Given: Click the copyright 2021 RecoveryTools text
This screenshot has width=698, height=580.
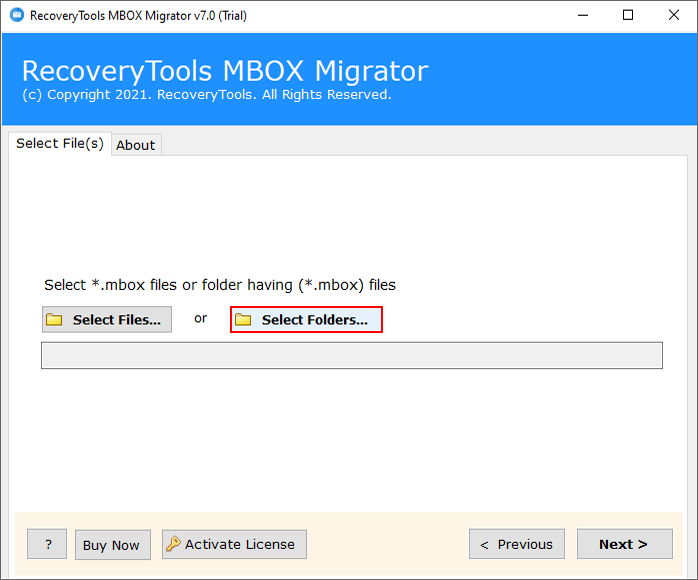Looking at the screenshot, I should [x=207, y=95].
